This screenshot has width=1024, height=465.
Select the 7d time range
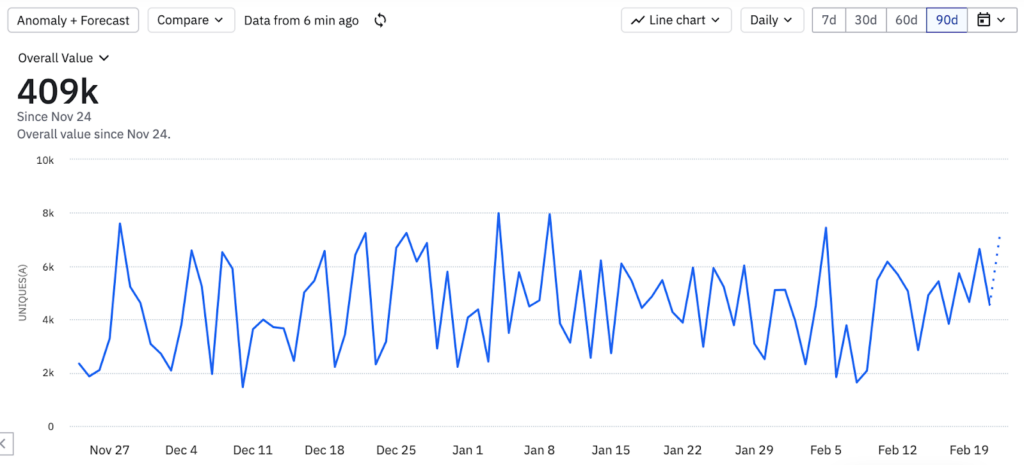click(x=828, y=20)
